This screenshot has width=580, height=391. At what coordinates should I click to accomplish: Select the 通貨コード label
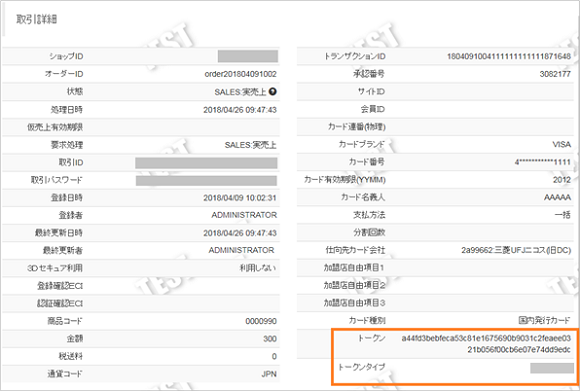(x=65, y=374)
